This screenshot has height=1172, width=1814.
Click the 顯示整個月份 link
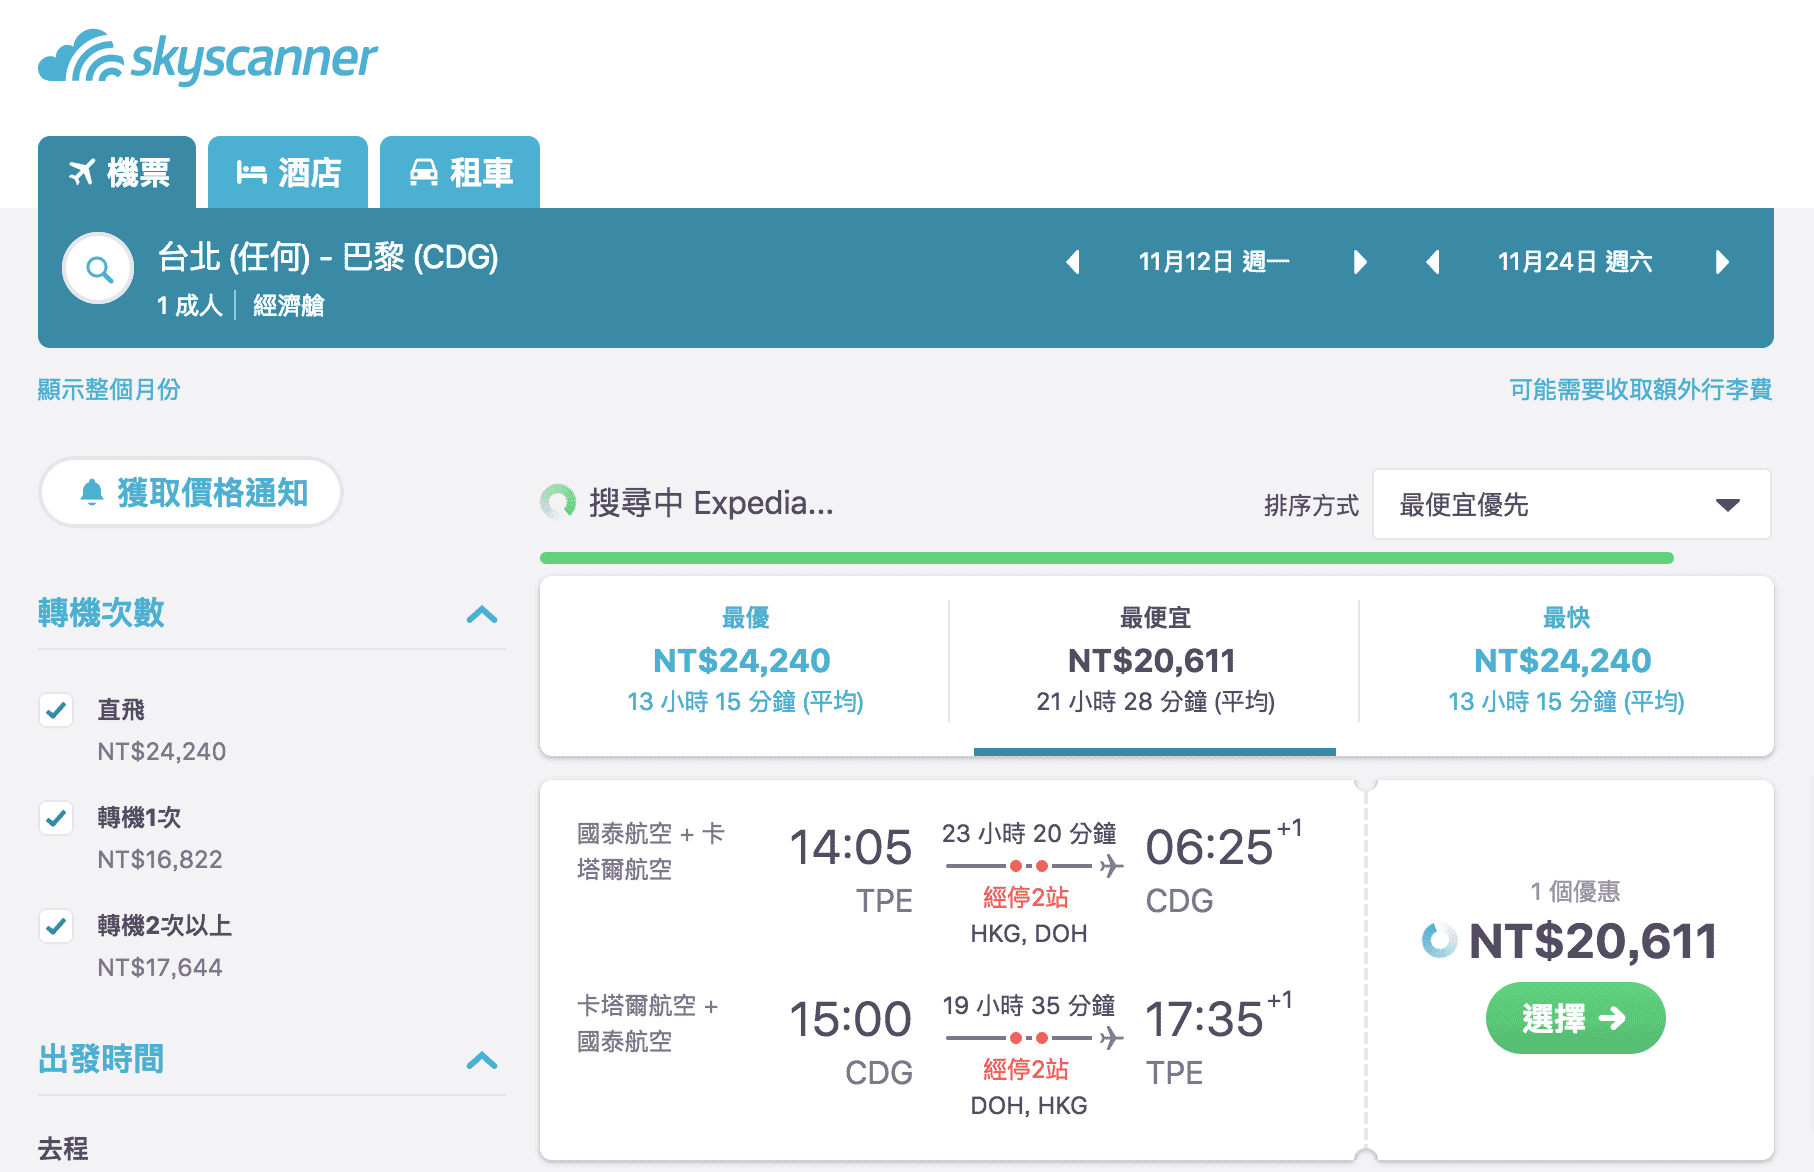(109, 389)
